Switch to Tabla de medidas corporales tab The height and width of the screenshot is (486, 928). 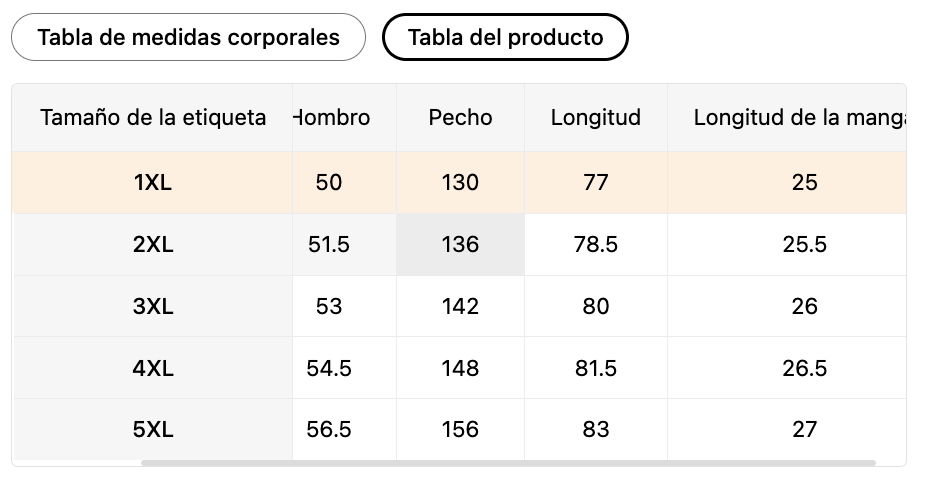(x=188, y=37)
